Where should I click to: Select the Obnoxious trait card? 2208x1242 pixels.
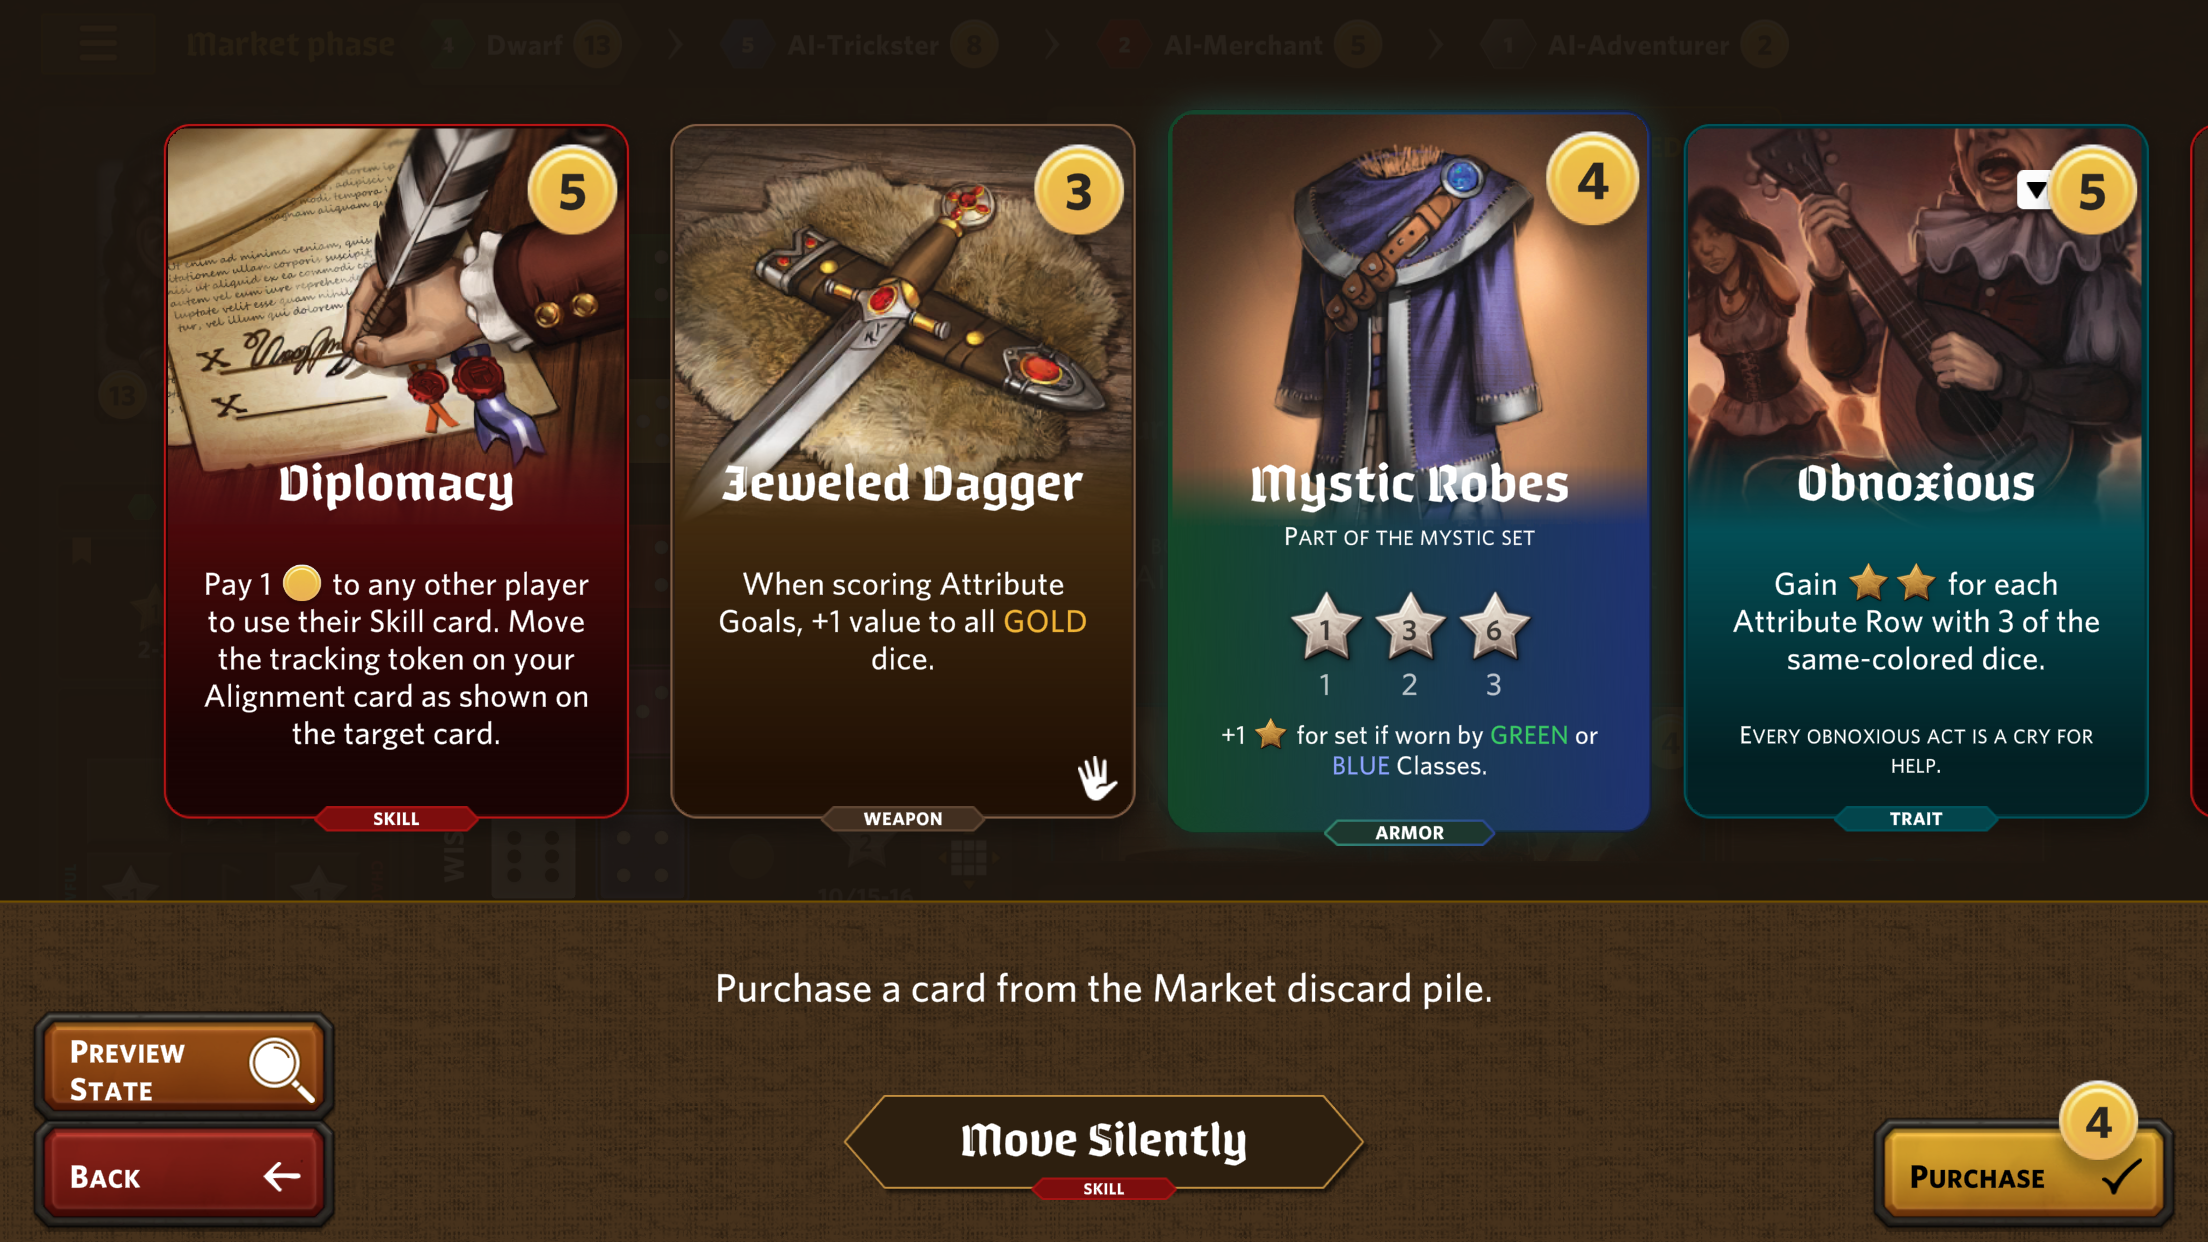click(1915, 472)
